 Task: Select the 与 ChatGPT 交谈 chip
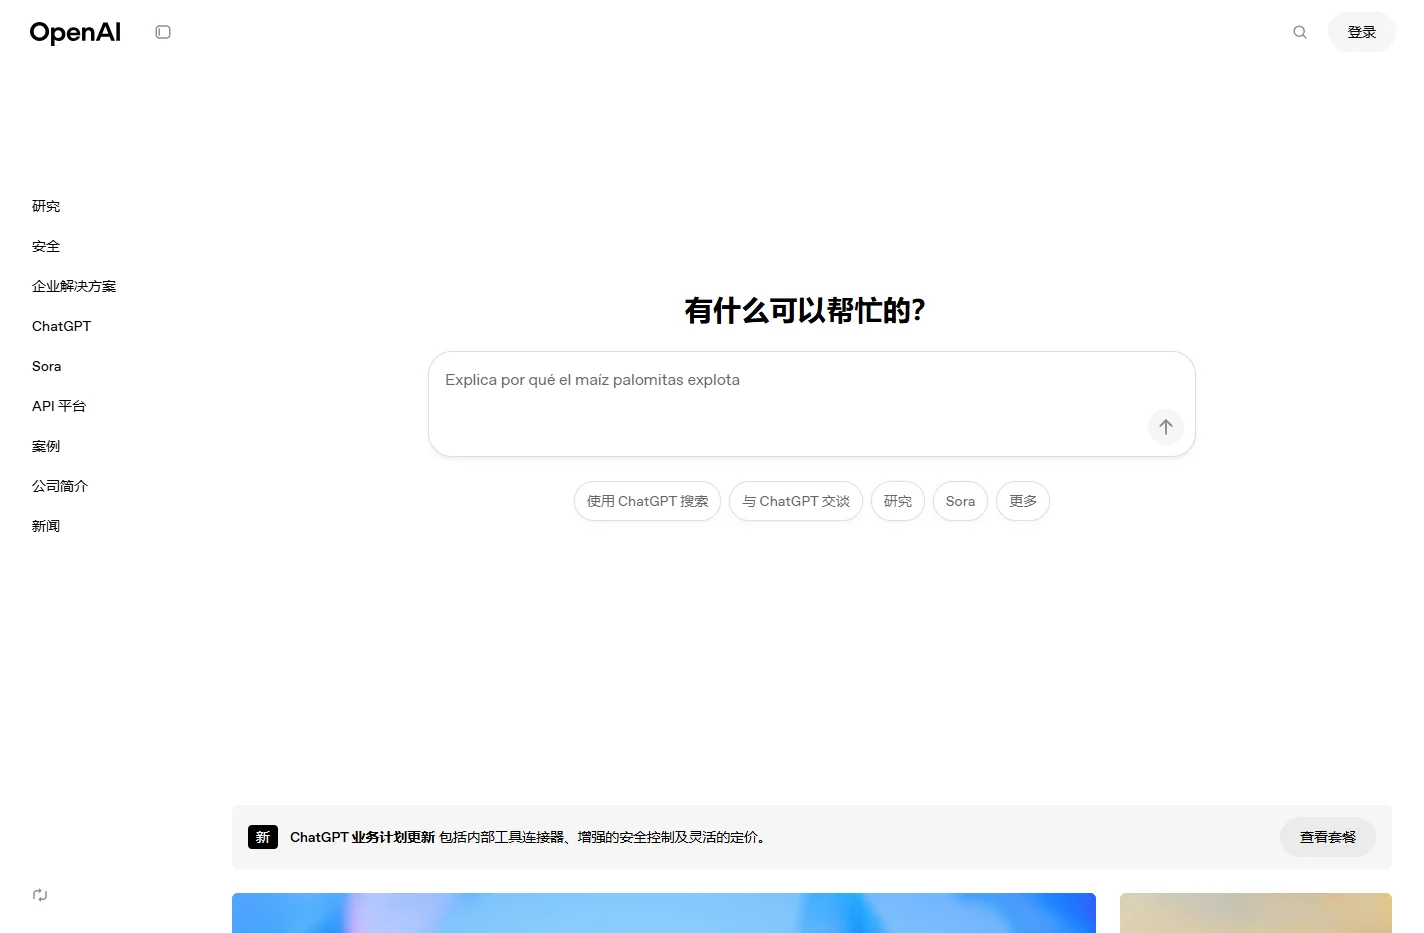click(x=796, y=501)
